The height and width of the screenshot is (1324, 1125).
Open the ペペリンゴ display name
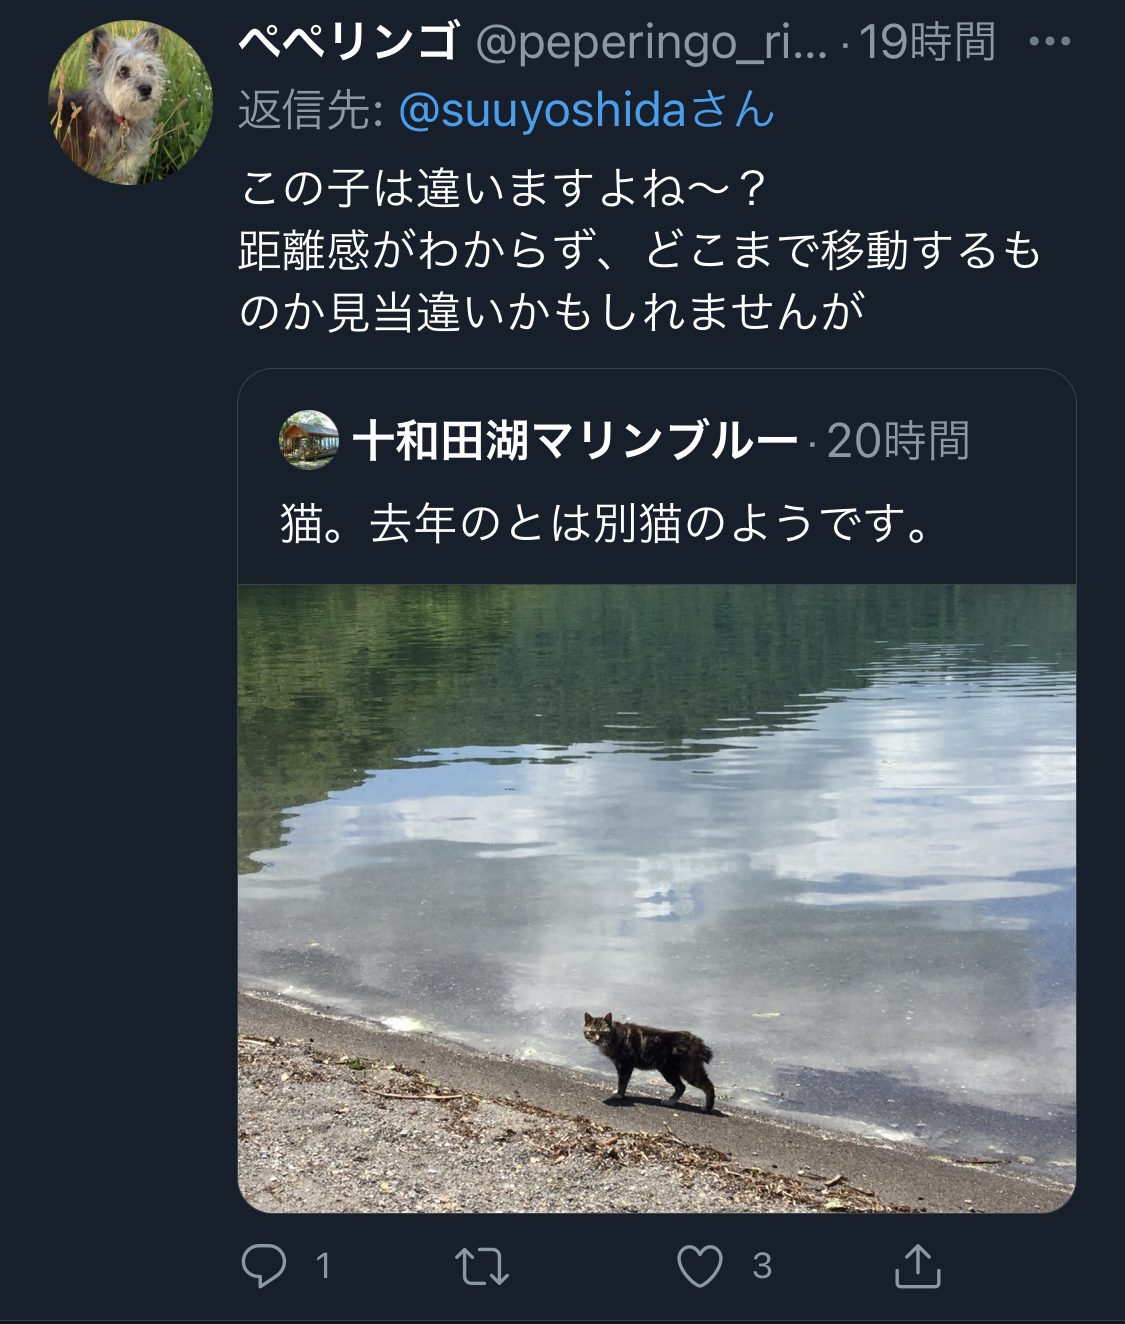(349, 42)
